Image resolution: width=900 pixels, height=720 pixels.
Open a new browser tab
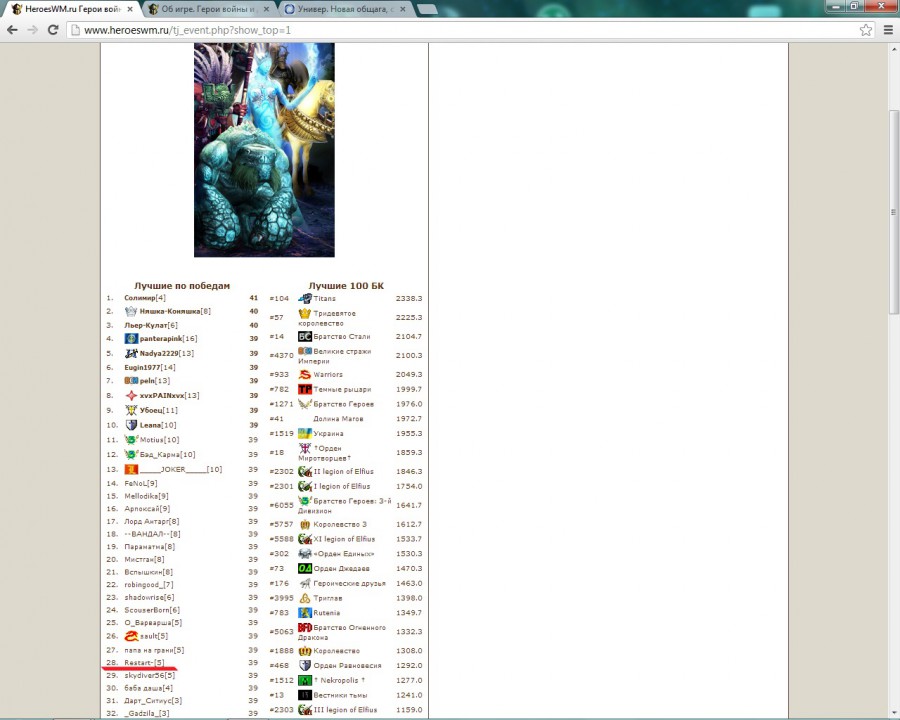click(426, 9)
